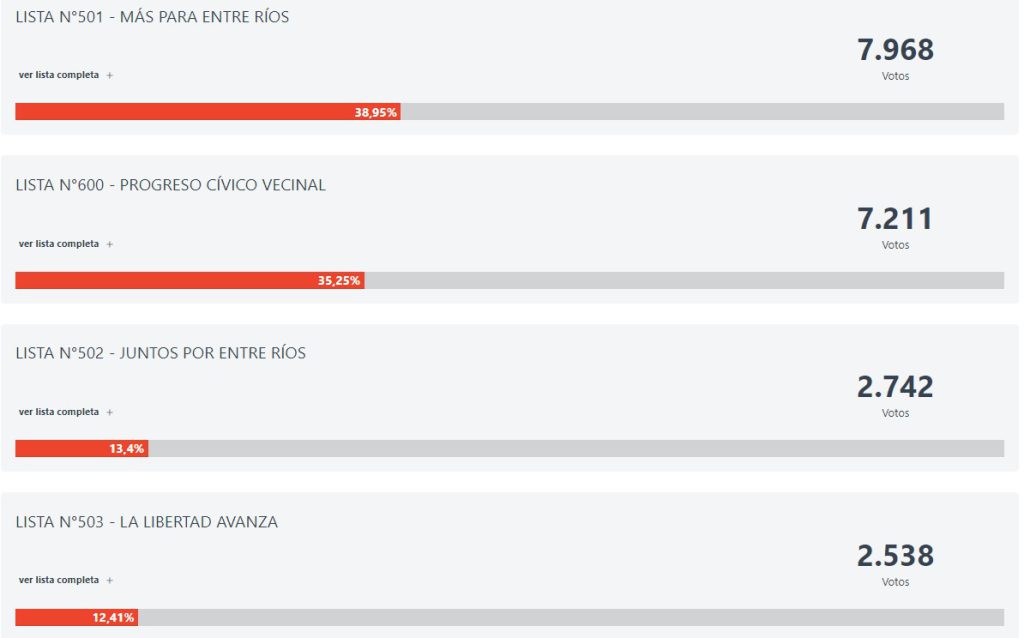Click the 2.538 votes count

point(895,556)
